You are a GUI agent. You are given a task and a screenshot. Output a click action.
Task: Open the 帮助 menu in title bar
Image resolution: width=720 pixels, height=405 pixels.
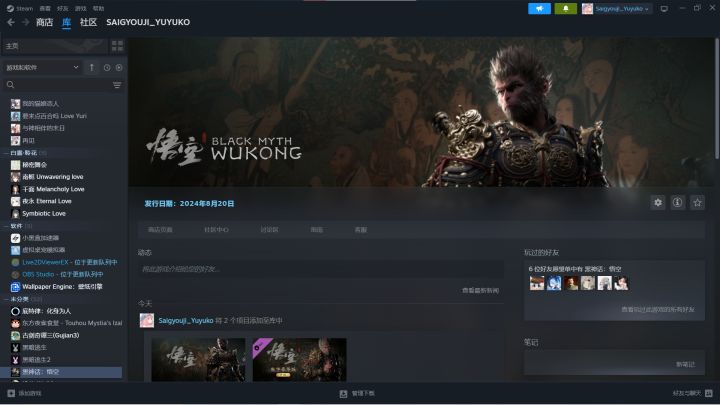pos(98,8)
